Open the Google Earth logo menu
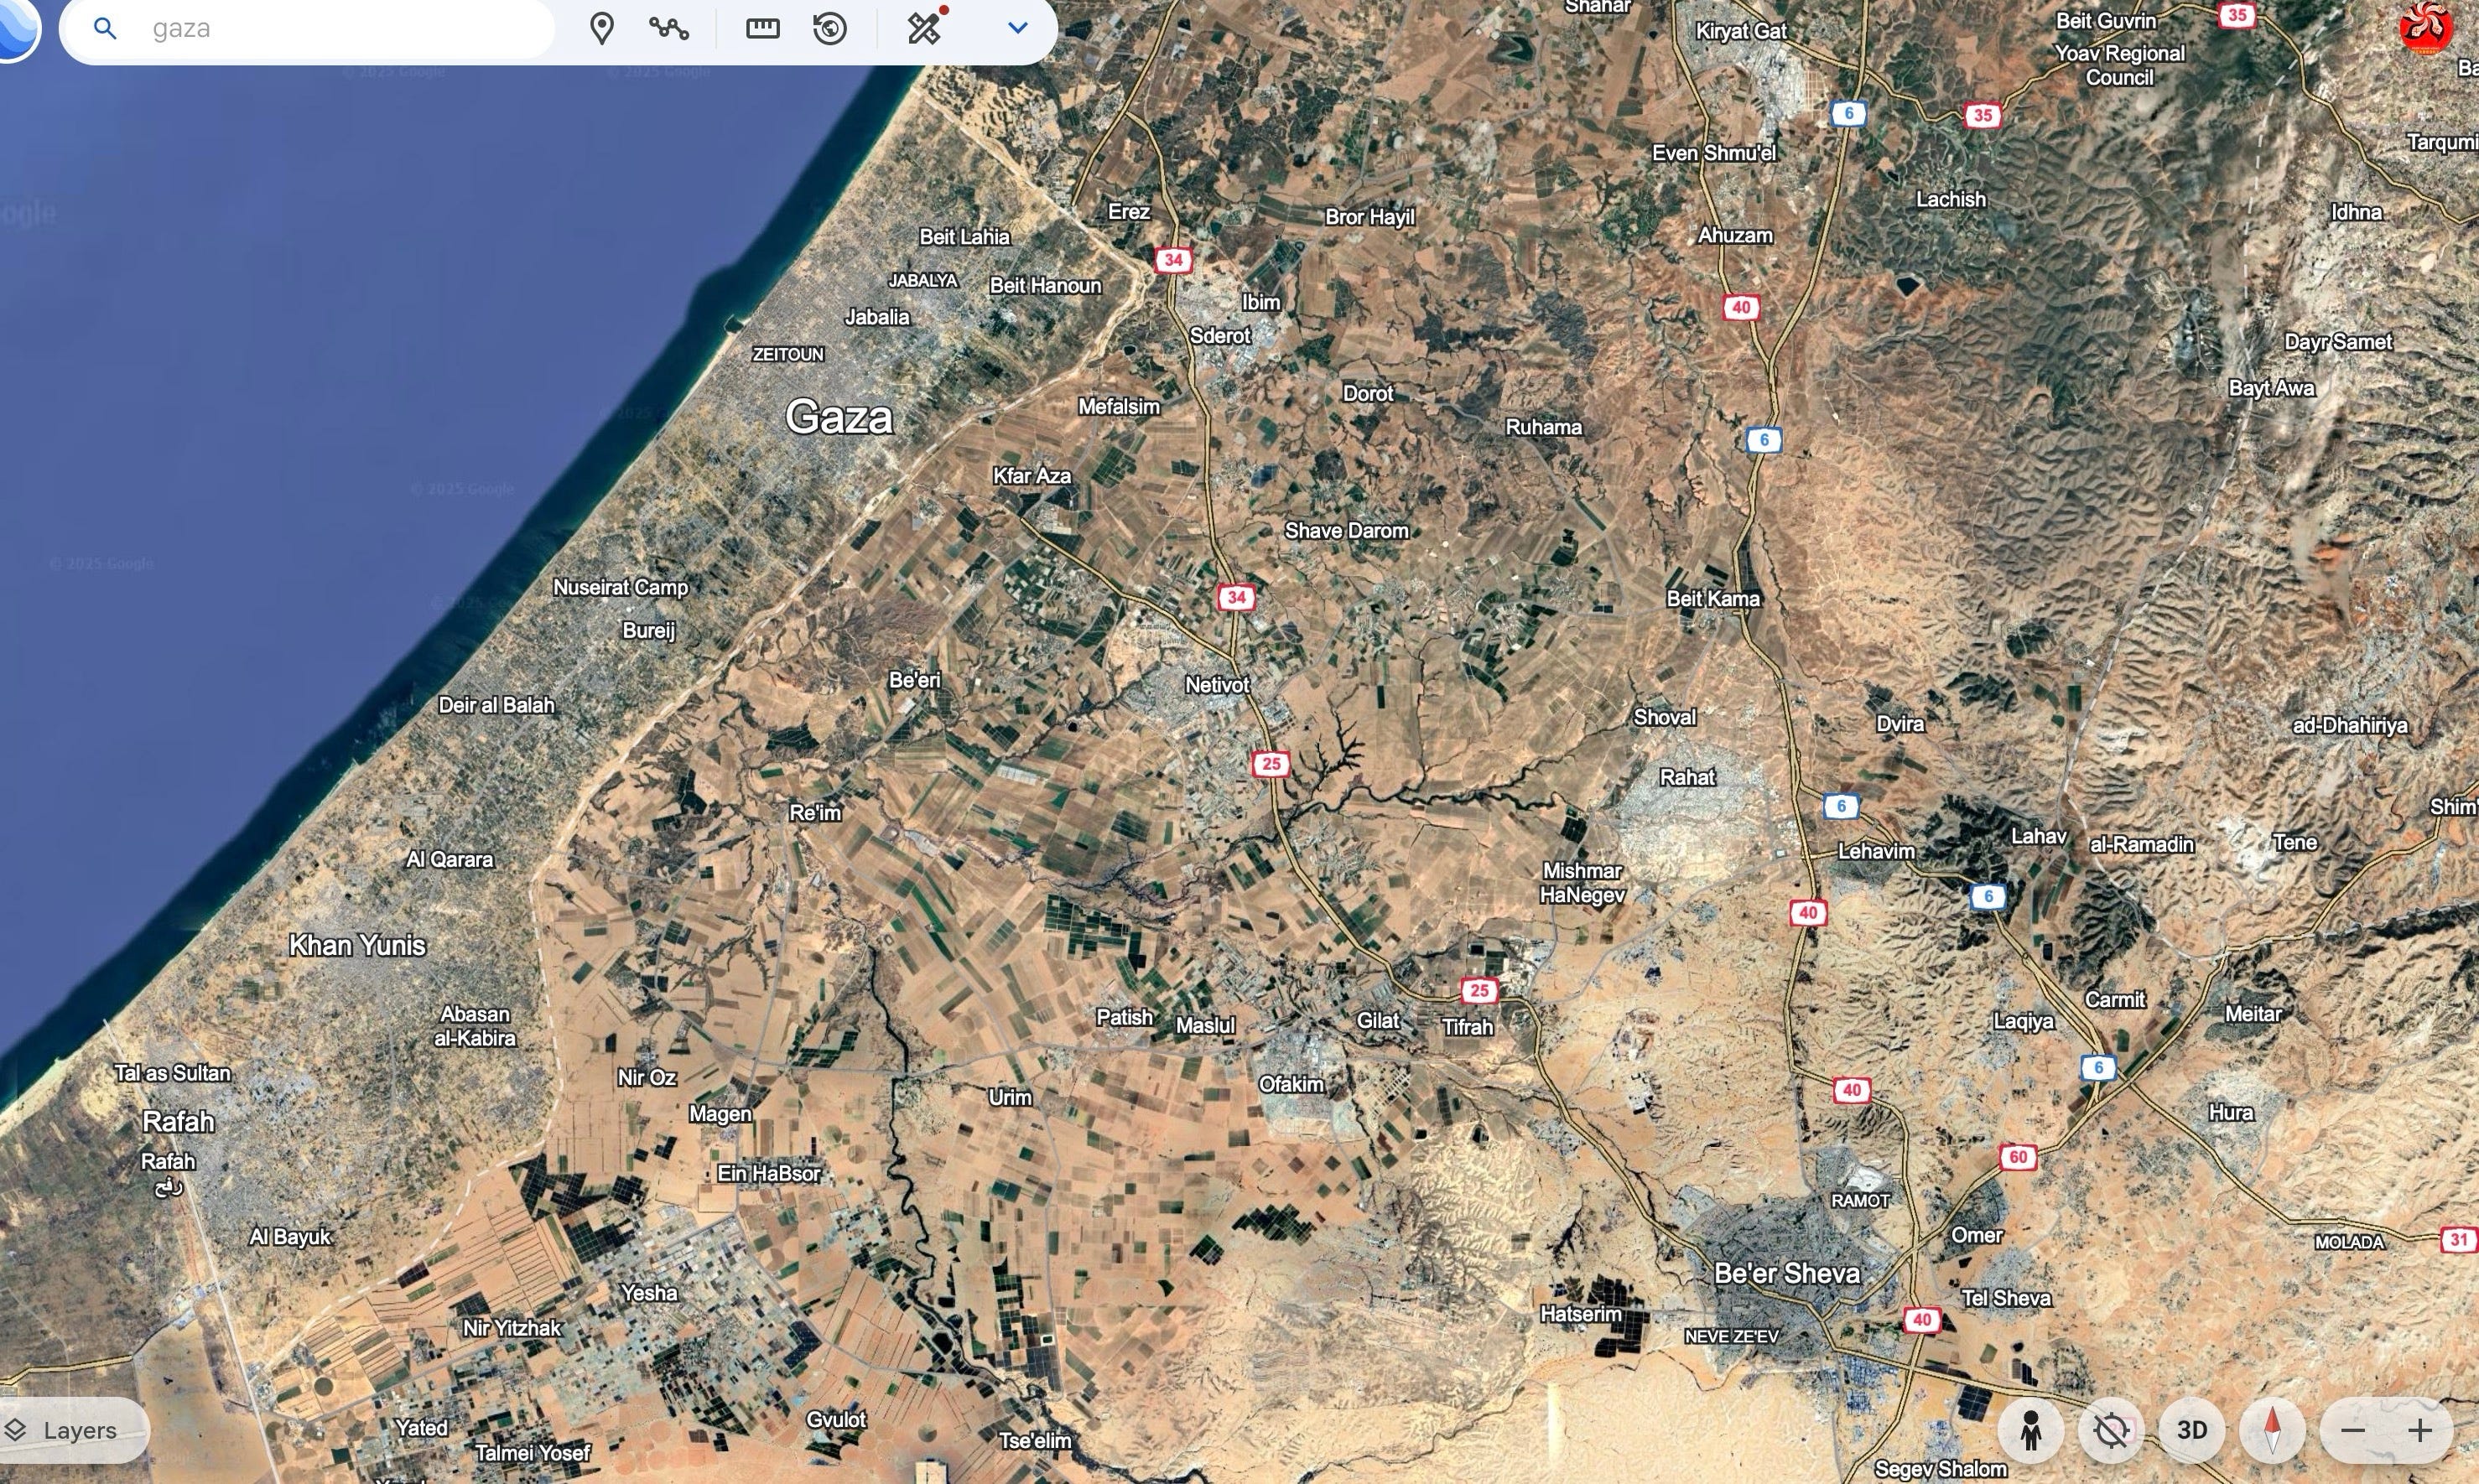The width and height of the screenshot is (2479, 1484). pos(16,28)
